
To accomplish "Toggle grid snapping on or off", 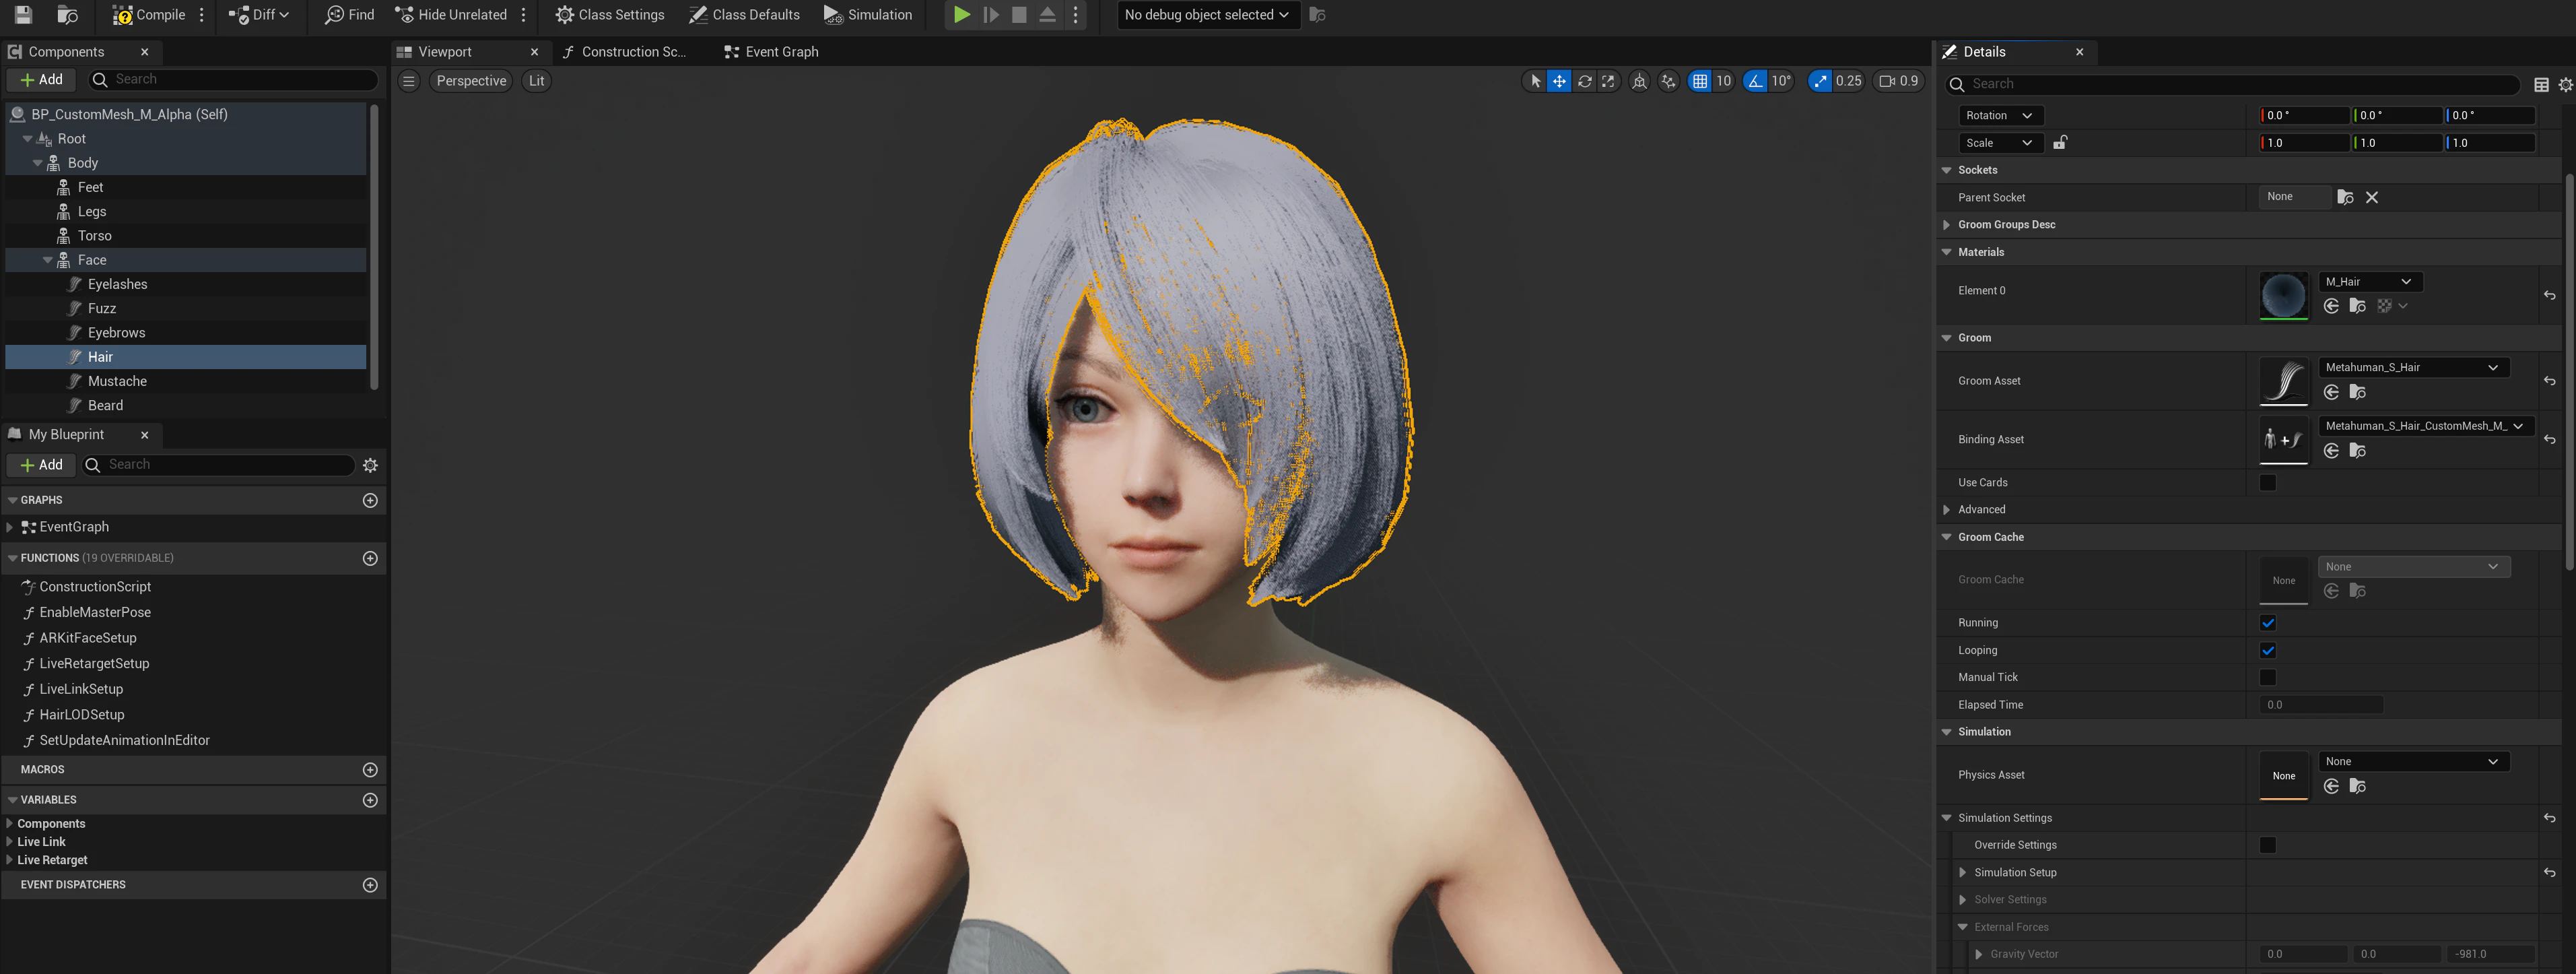I will coord(1699,81).
